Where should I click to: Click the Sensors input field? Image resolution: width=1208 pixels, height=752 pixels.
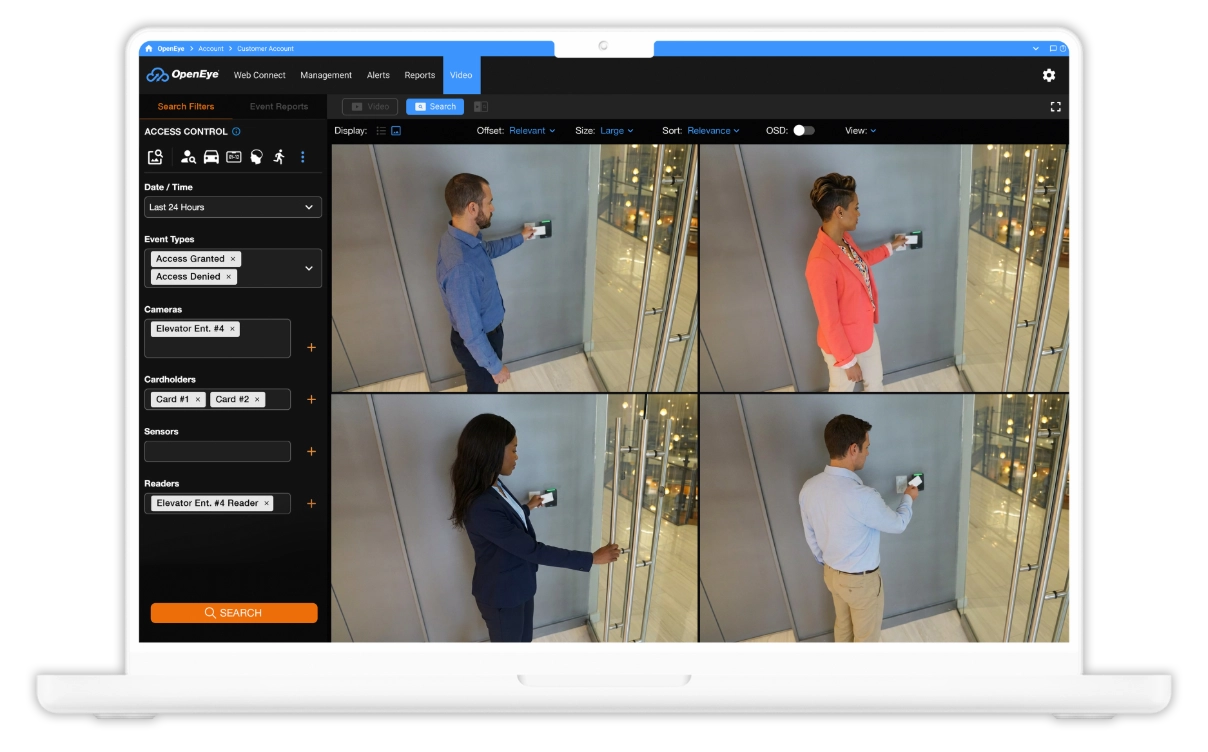(x=217, y=451)
